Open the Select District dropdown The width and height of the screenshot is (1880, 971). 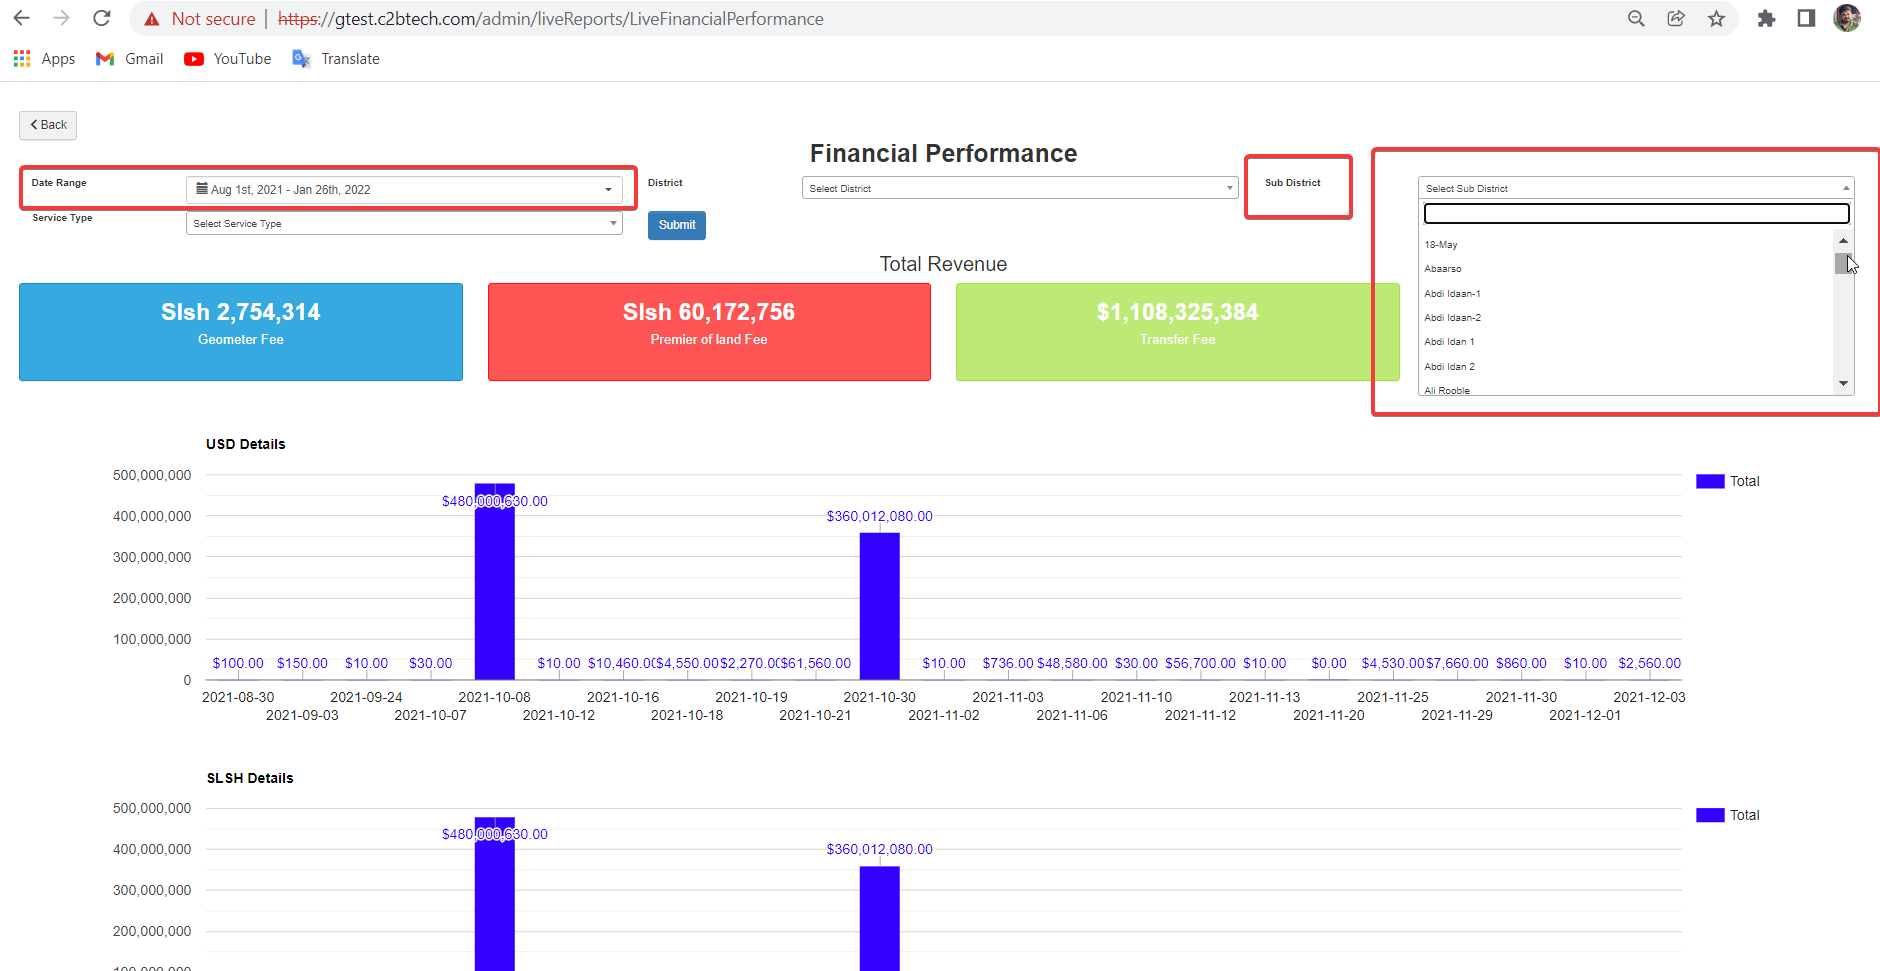pos(1020,188)
